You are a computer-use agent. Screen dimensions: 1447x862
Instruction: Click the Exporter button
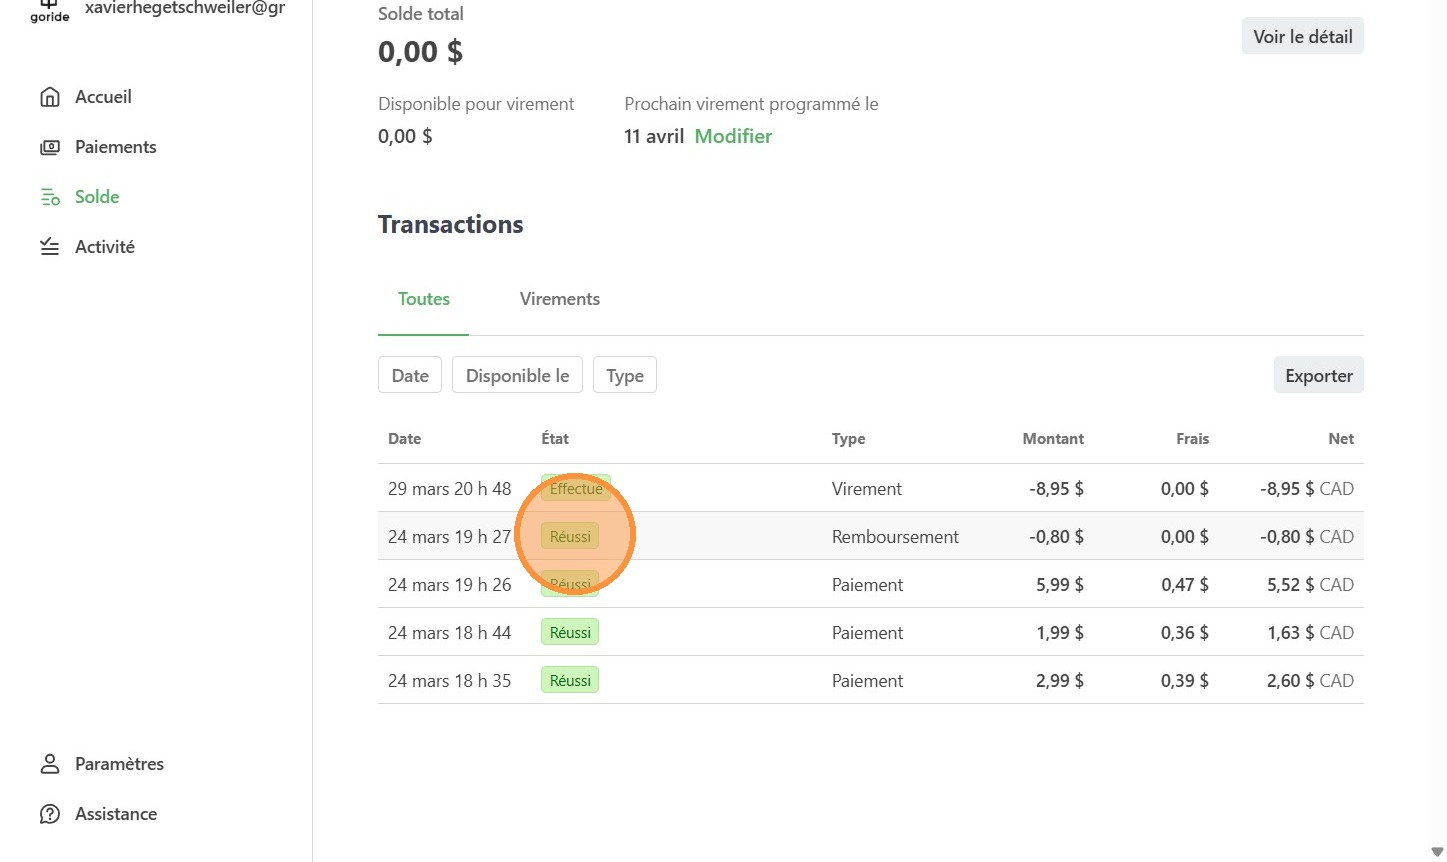click(x=1319, y=375)
